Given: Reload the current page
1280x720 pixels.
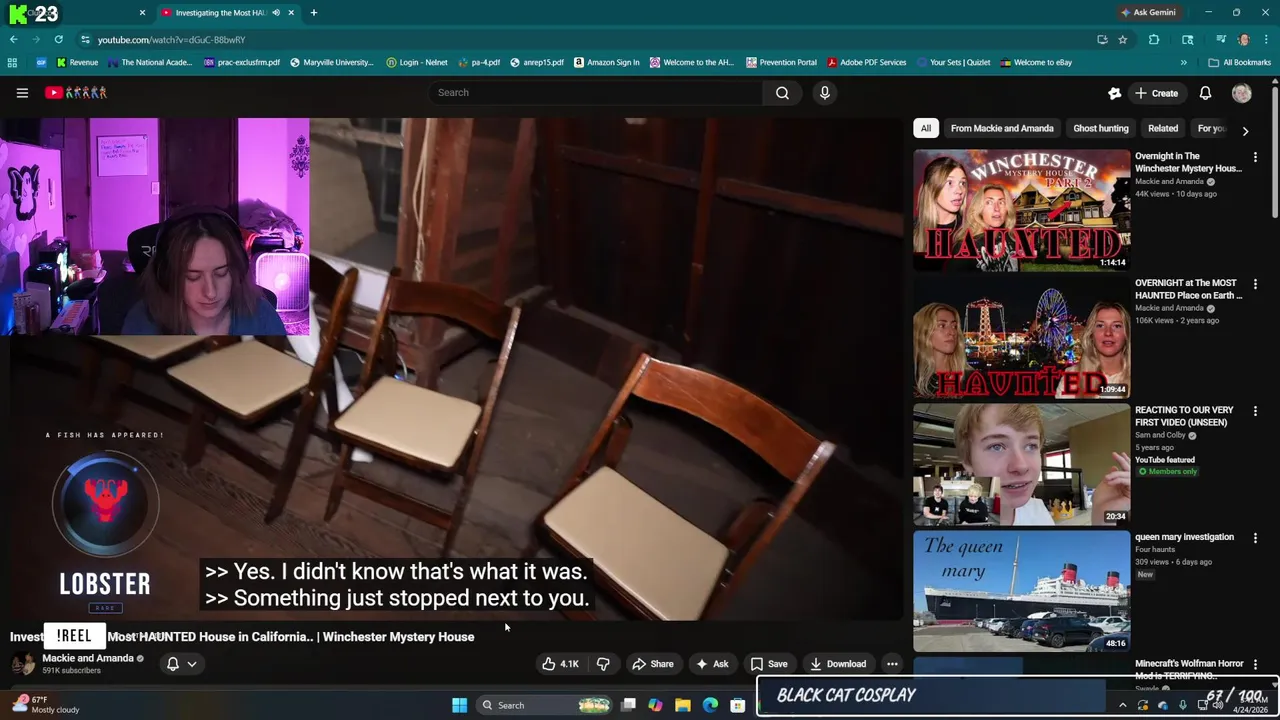Looking at the screenshot, I should coord(59,40).
